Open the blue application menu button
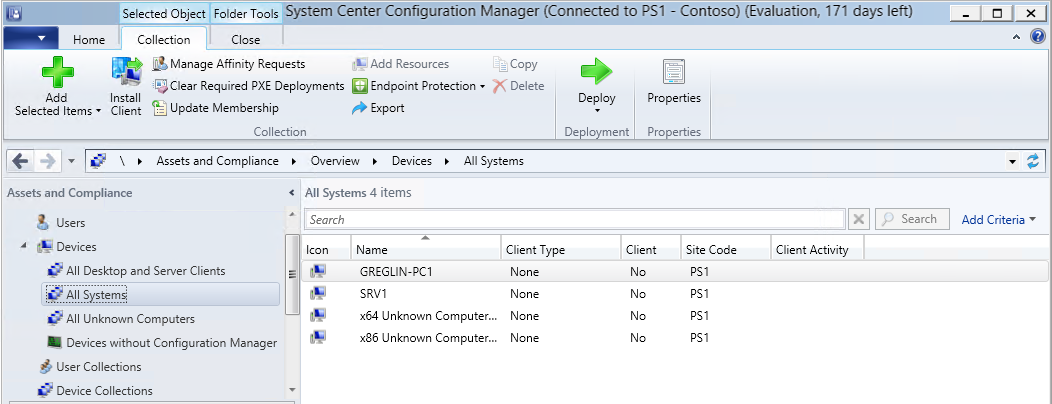 [x=32, y=38]
